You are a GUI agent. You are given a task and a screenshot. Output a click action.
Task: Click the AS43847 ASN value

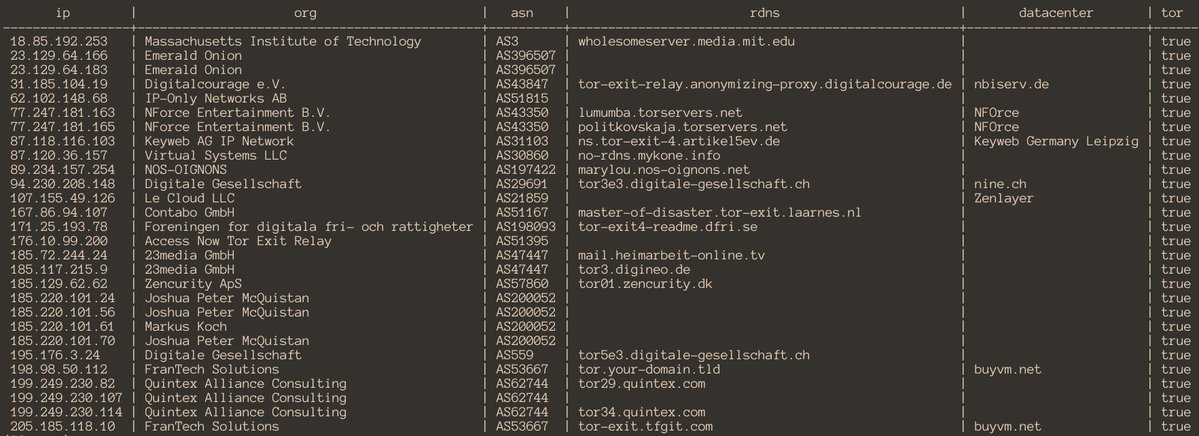pyautogui.click(x=524, y=85)
